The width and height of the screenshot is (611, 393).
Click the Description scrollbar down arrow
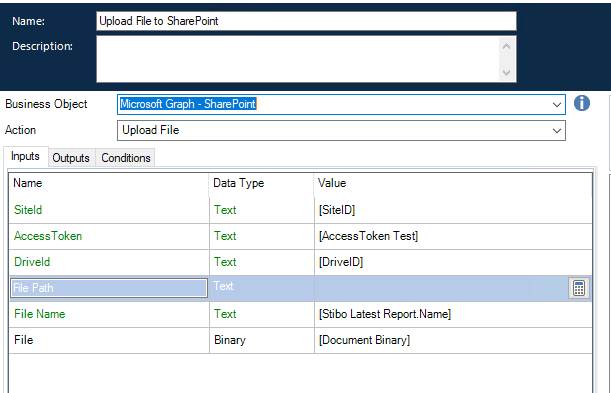click(x=507, y=72)
